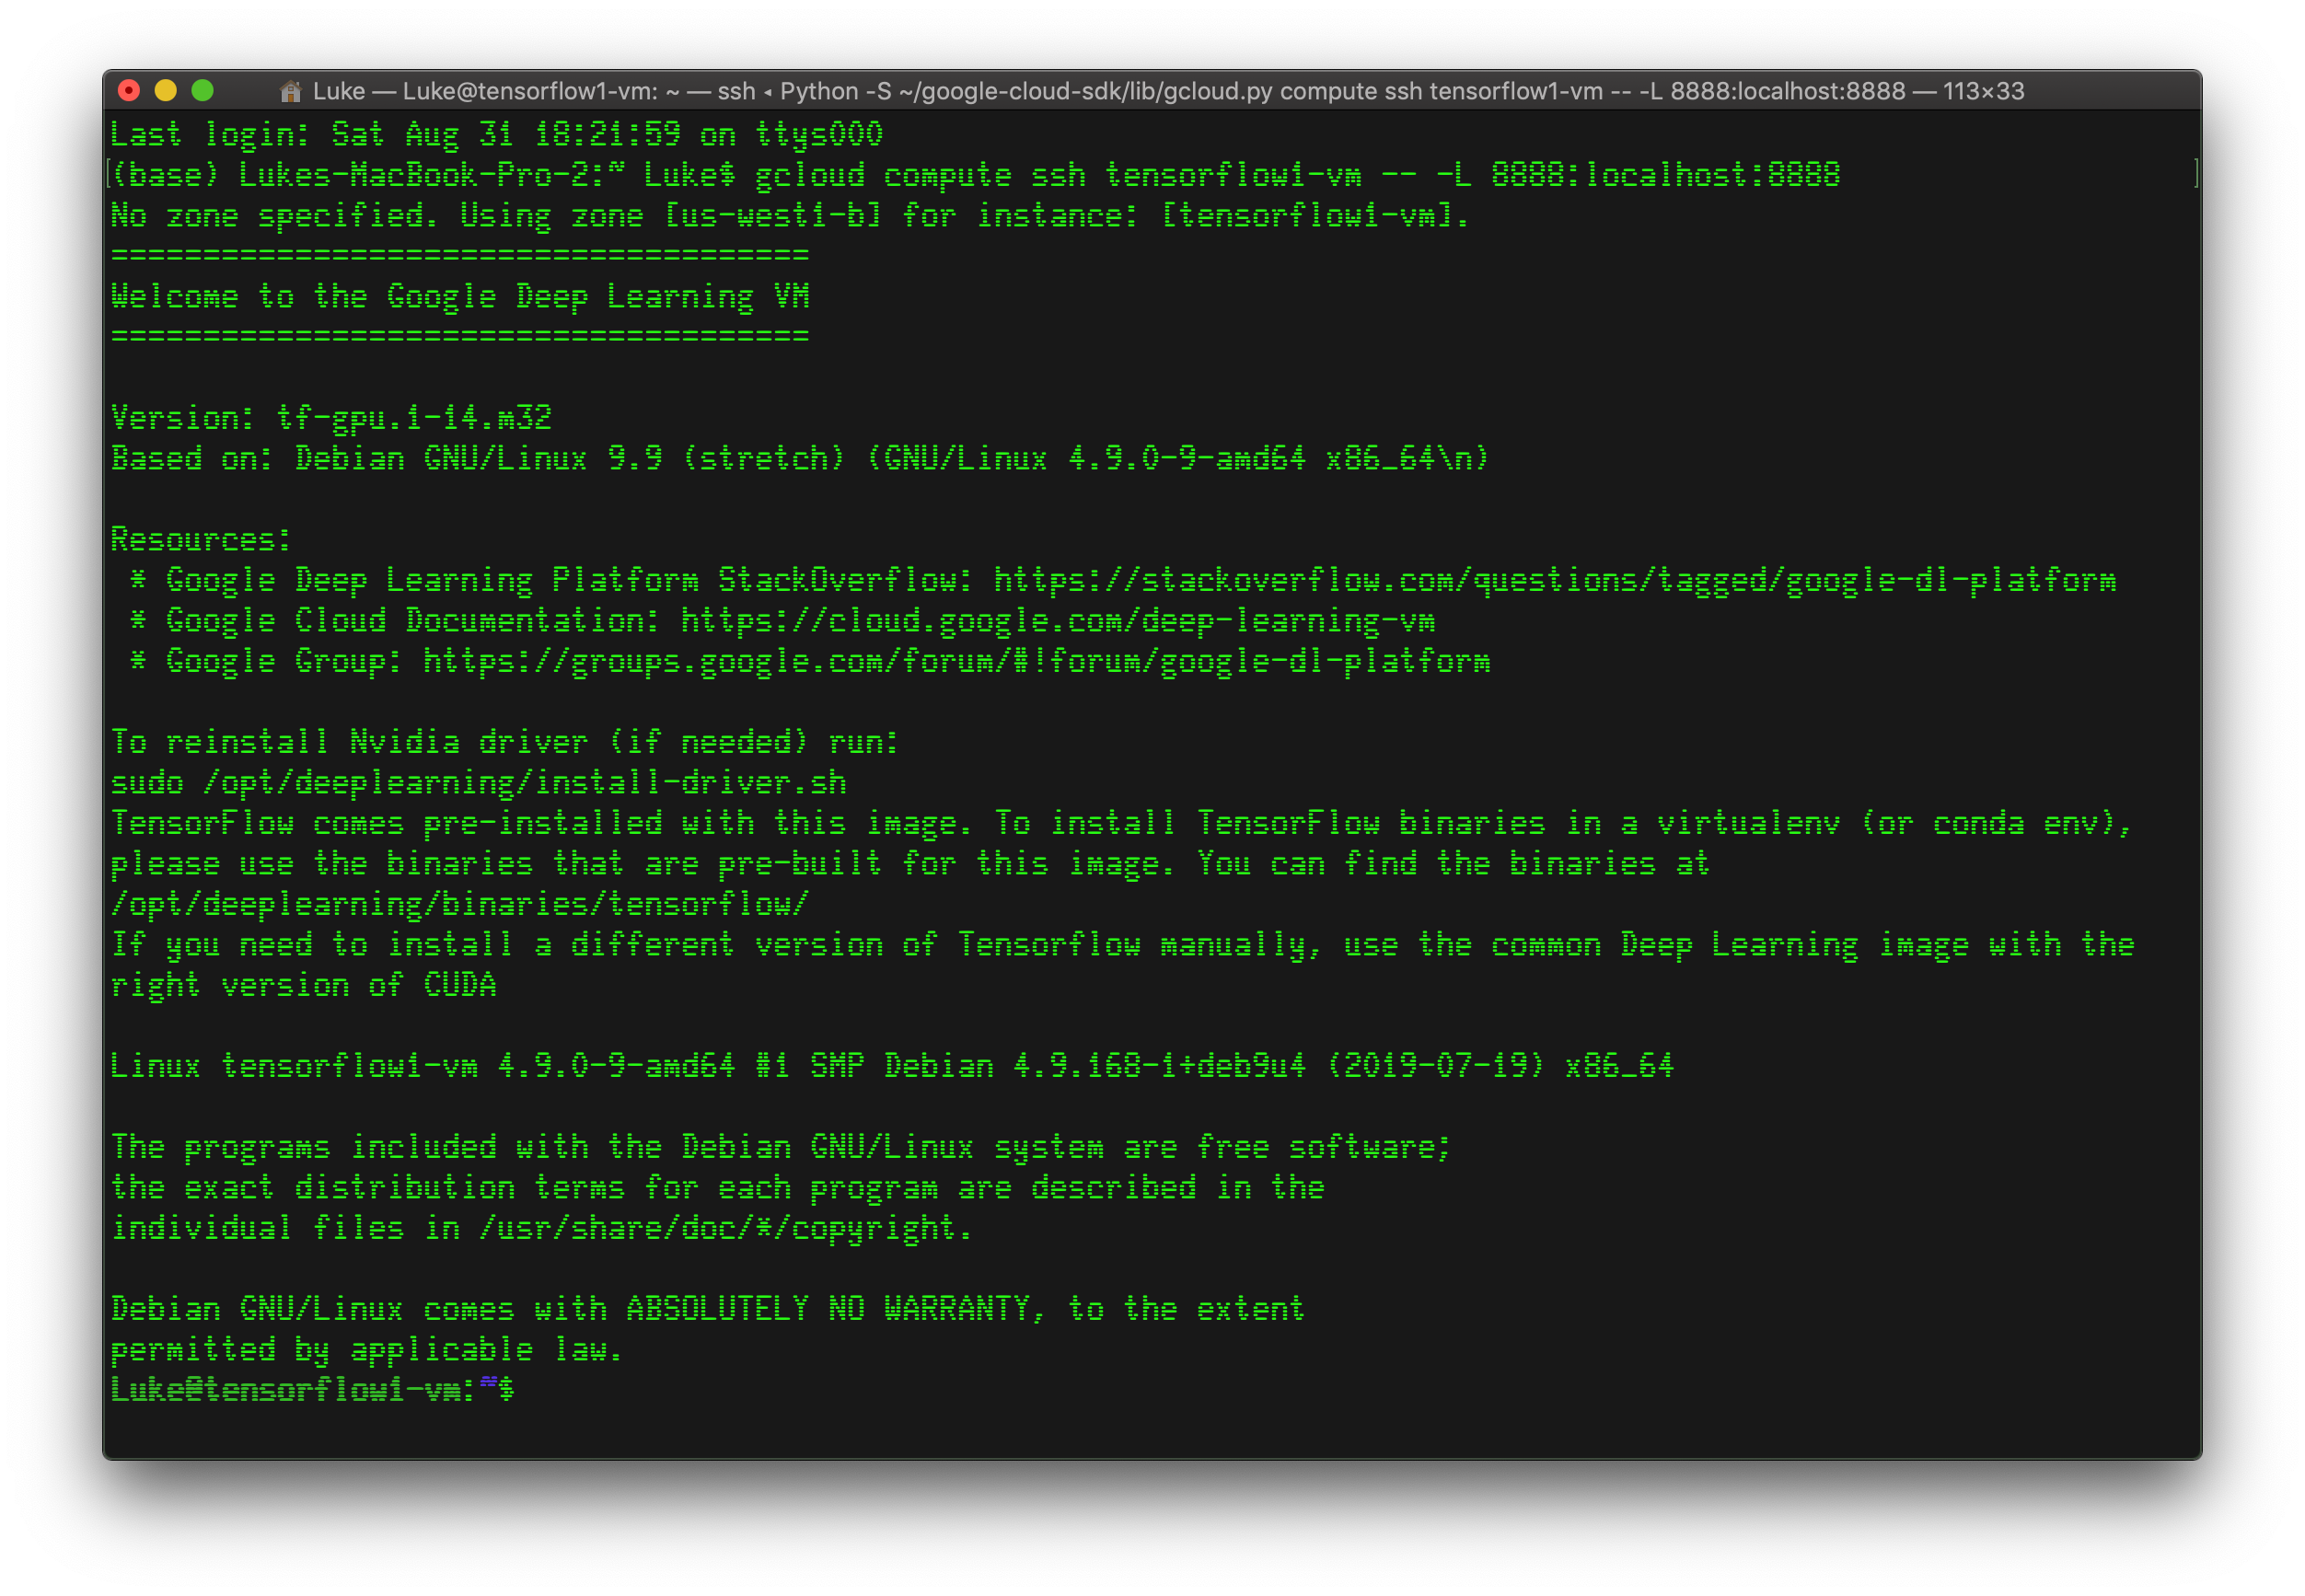Click the Luke@tensorflow1-vm command prompt

point(312,1389)
